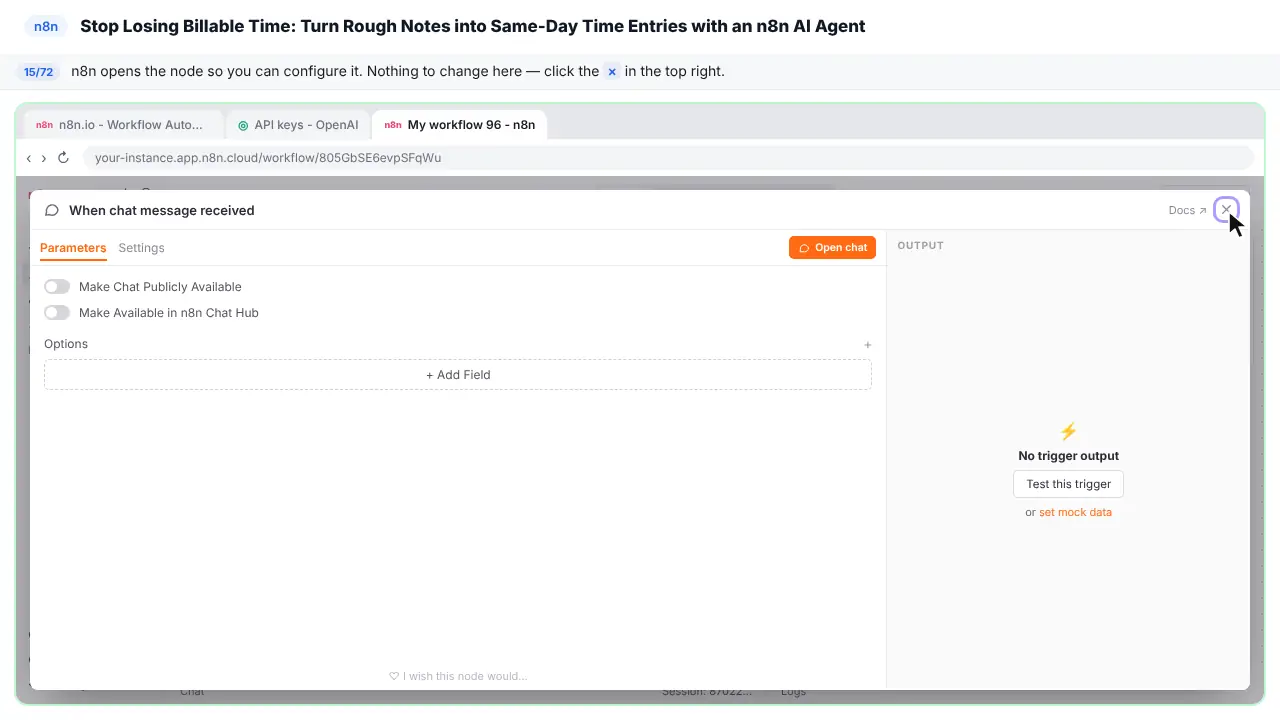Open the set mock data link

(1075, 512)
